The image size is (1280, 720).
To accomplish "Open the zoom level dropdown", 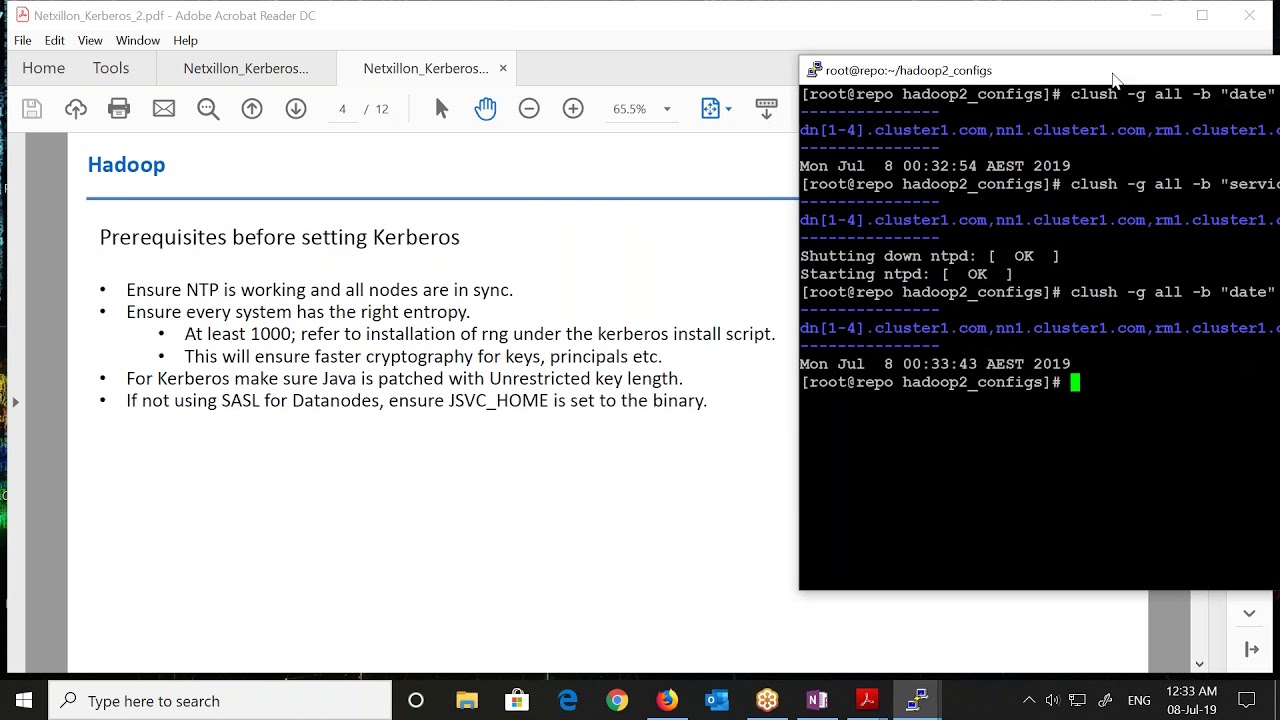I will click(667, 109).
